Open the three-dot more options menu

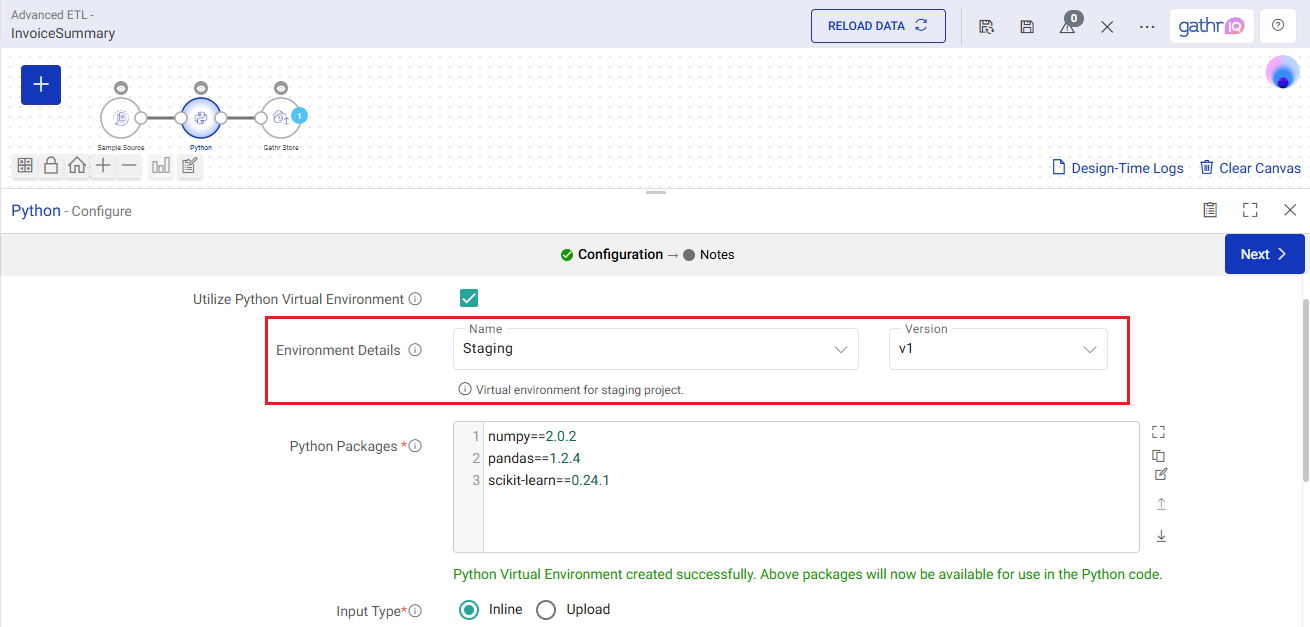click(1147, 27)
